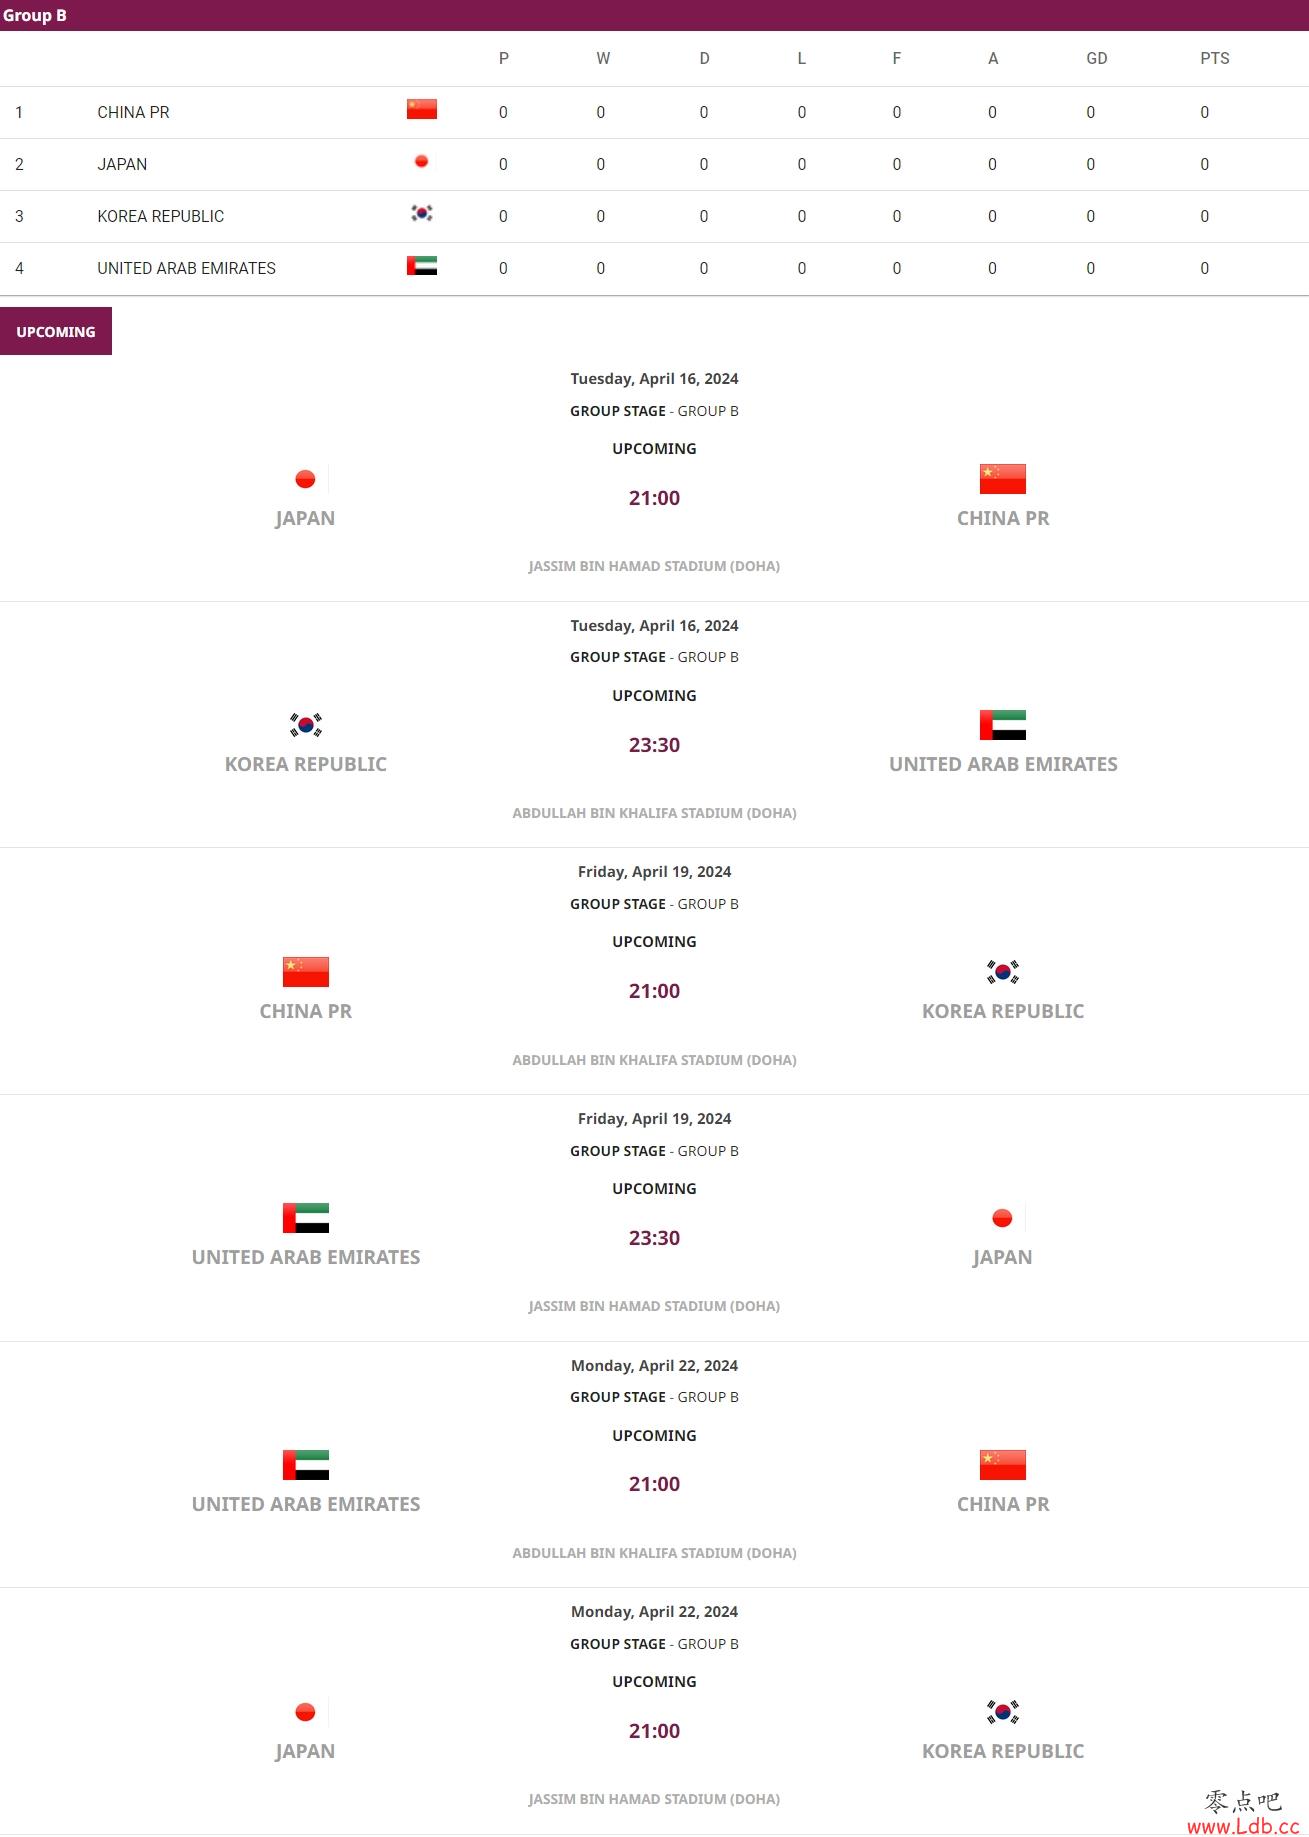This screenshot has height=1837, width=1309.
Task: Click the GD column header
Action: click(1097, 58)
